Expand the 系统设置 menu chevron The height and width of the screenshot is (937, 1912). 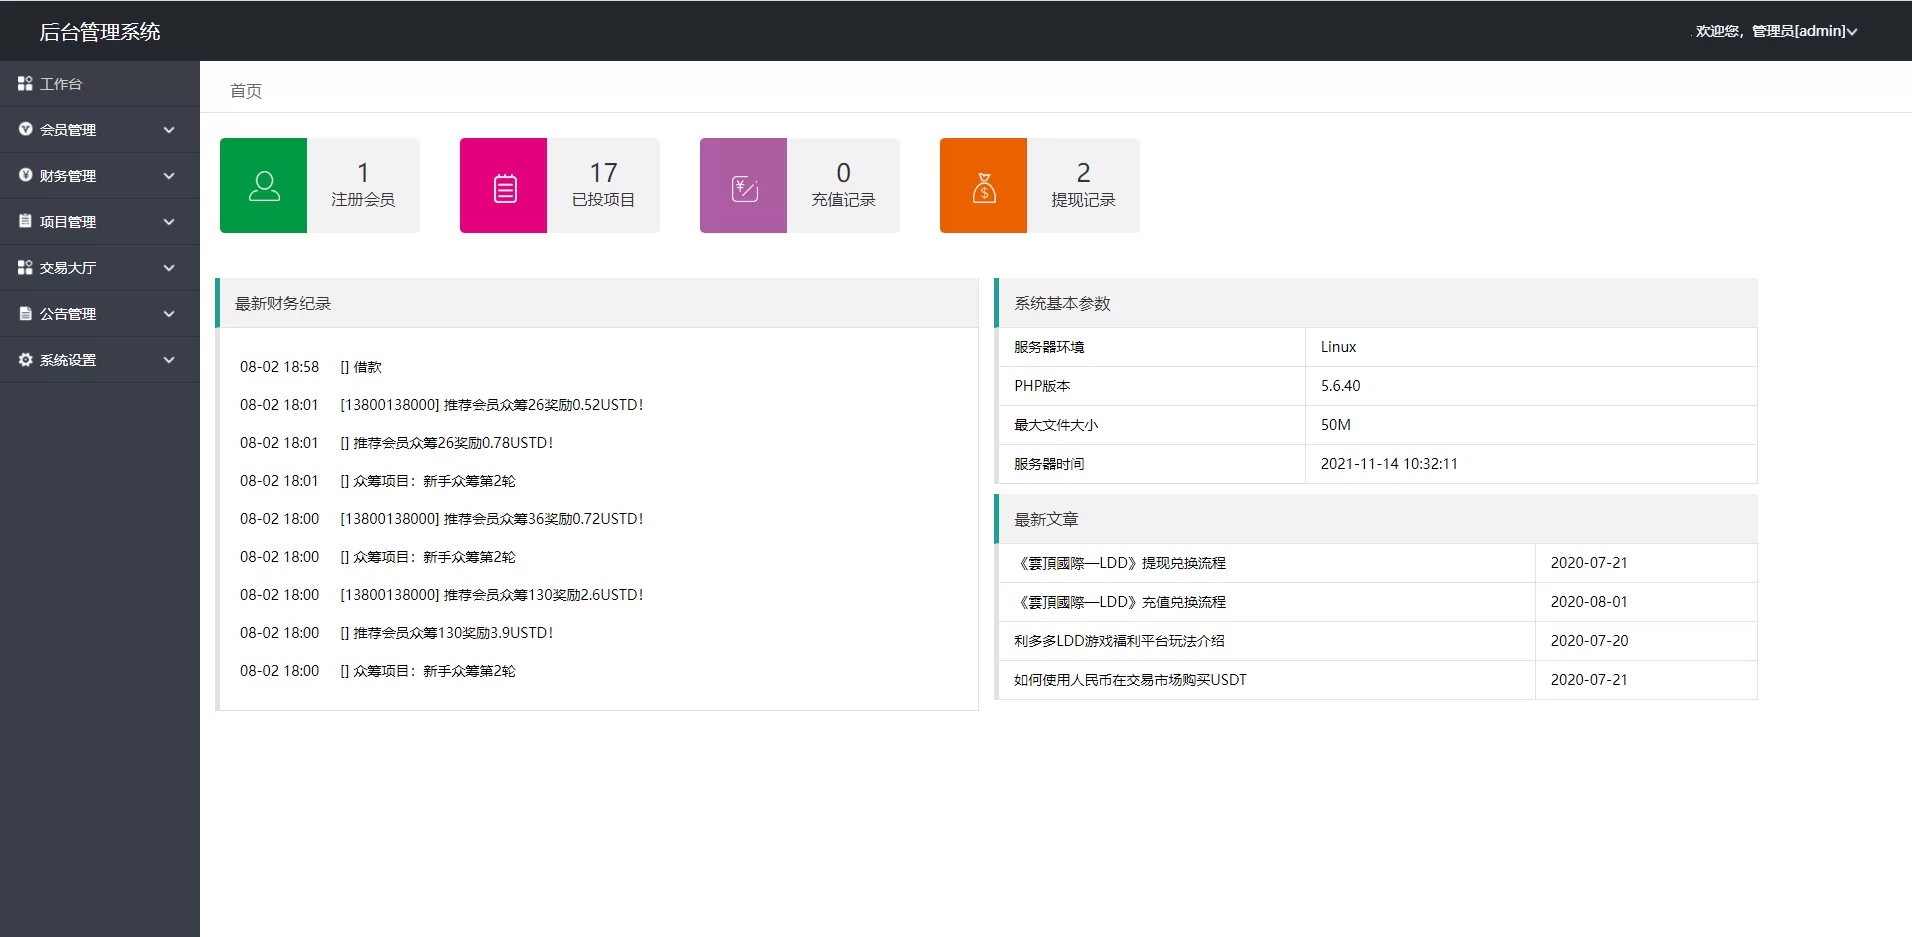pyautogui.click(x=170, y=359)
